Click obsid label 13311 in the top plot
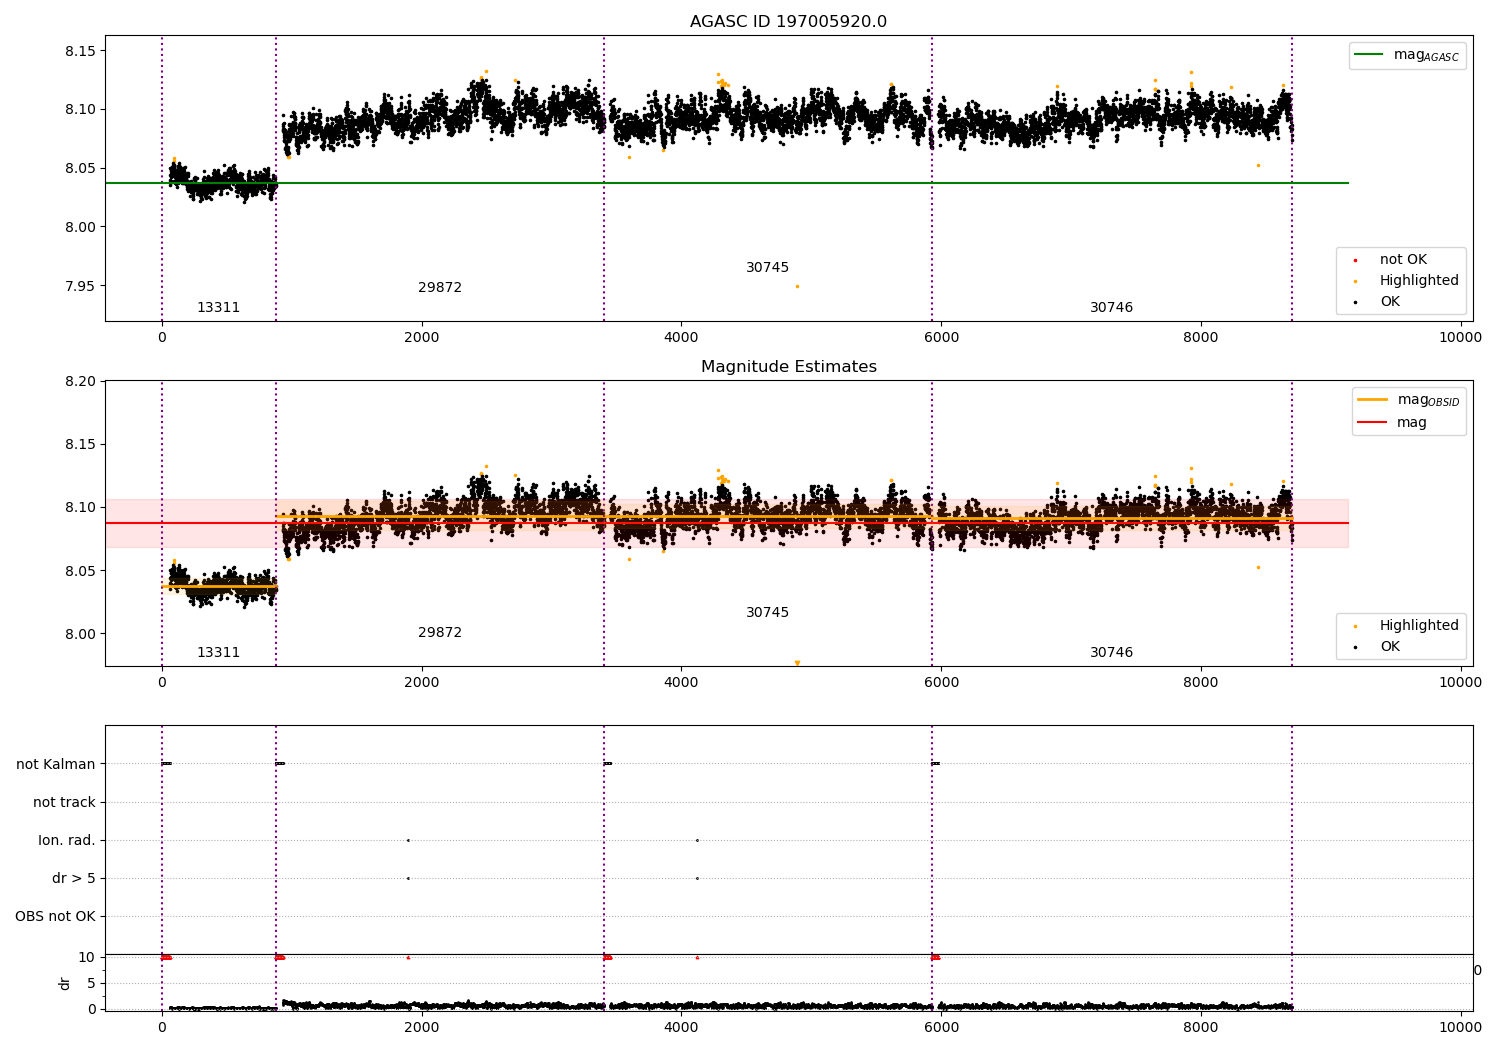The height and width of the screenshot is (1050, 1500). (218, 308)
